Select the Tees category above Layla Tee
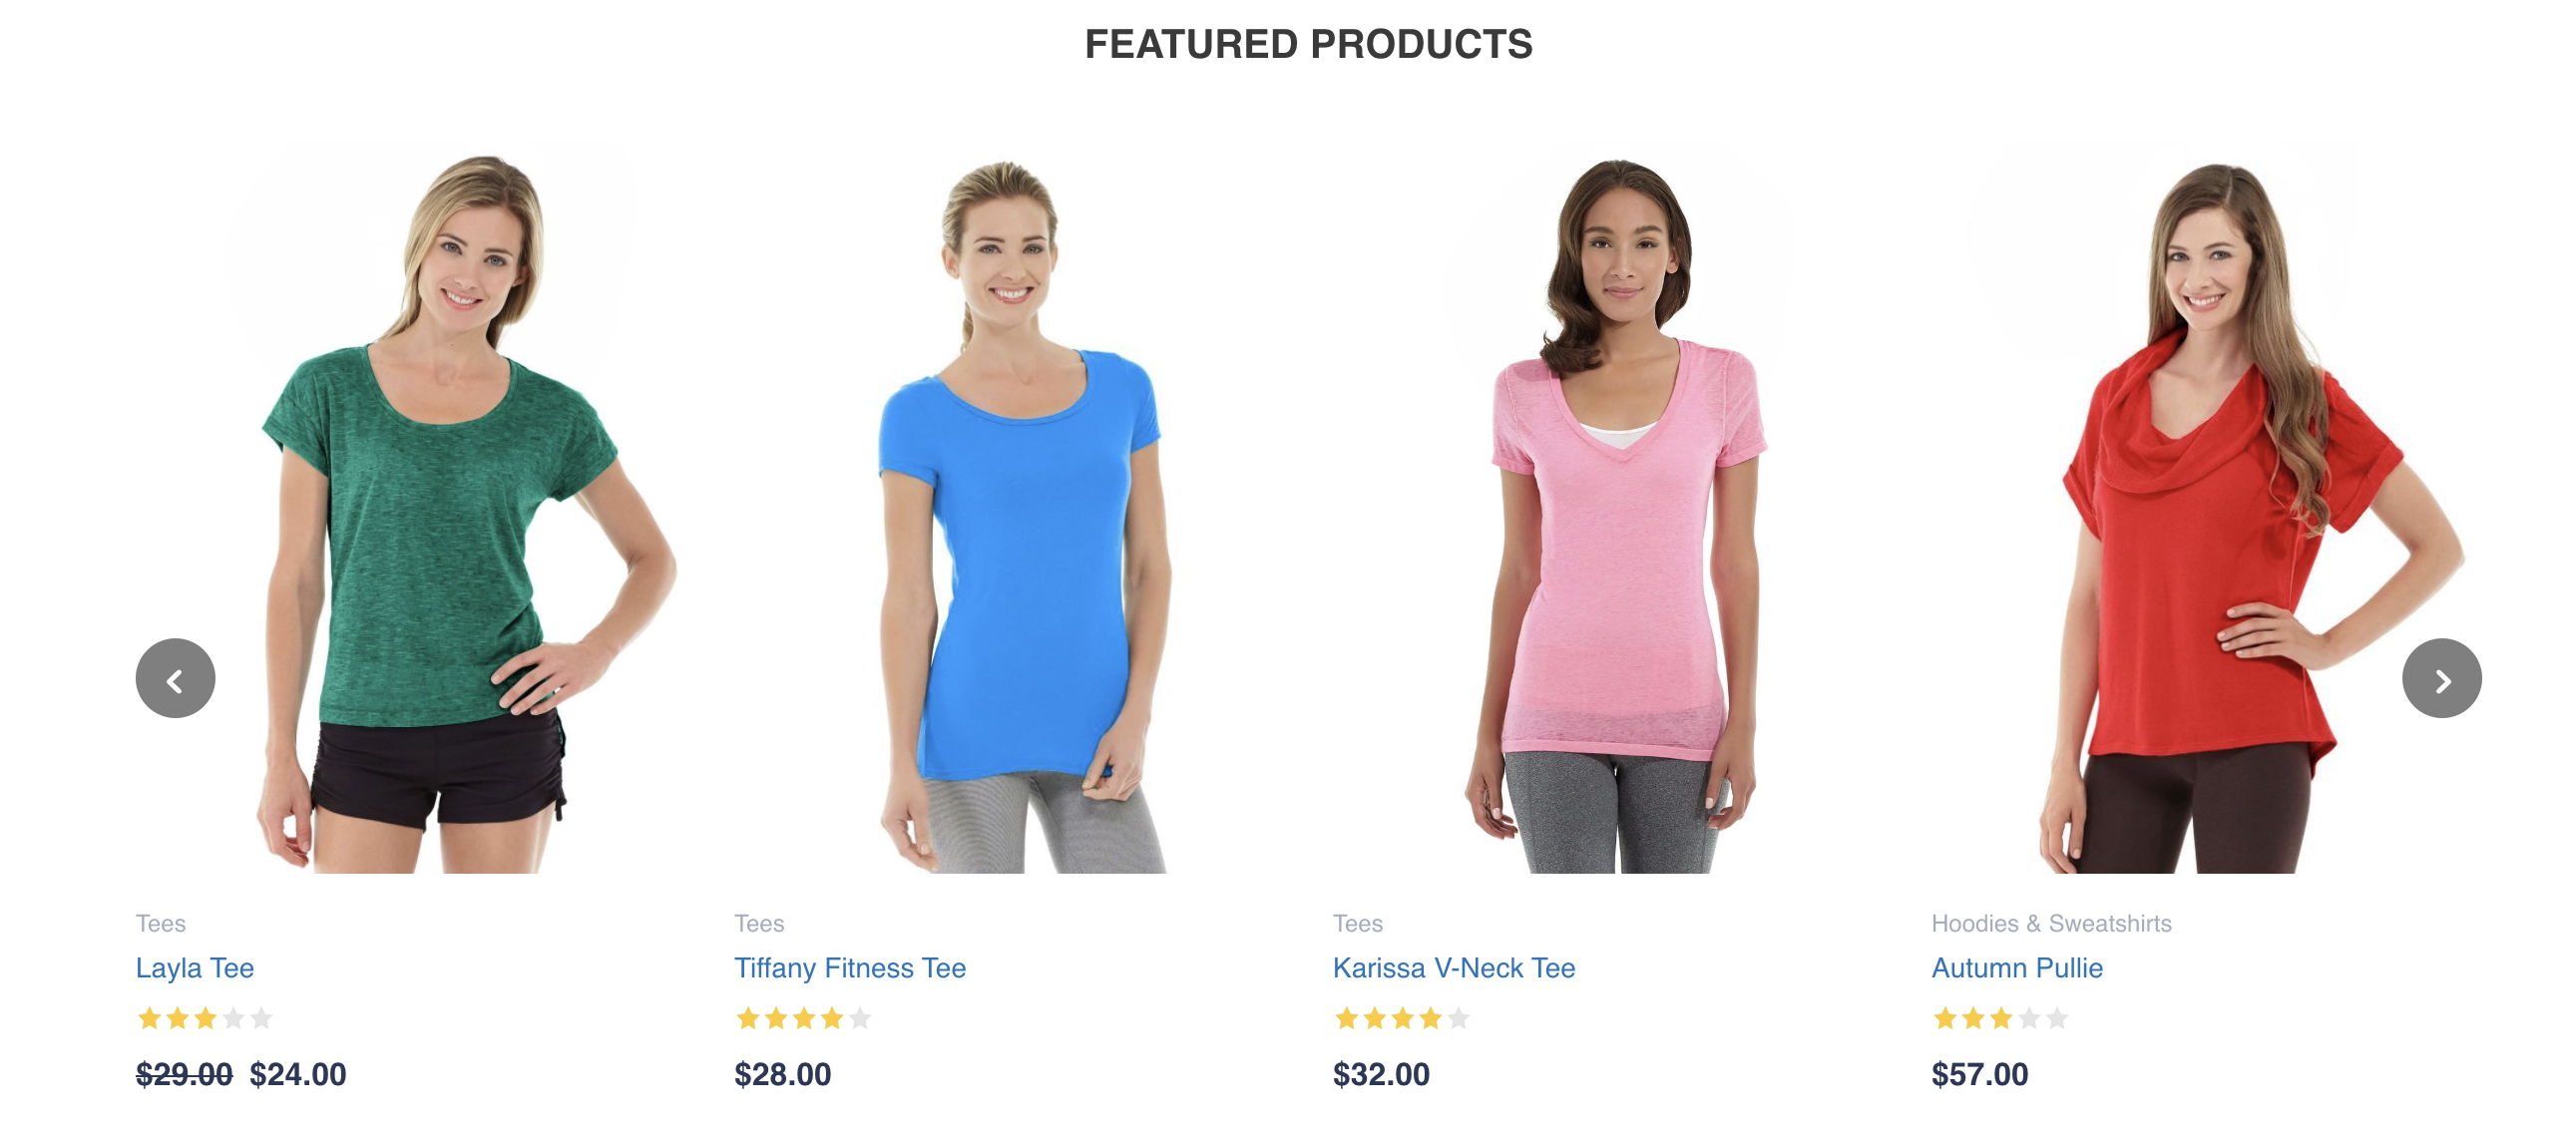The width and height of the screenshot is (2576, 1147). click(x=161, y=923)
